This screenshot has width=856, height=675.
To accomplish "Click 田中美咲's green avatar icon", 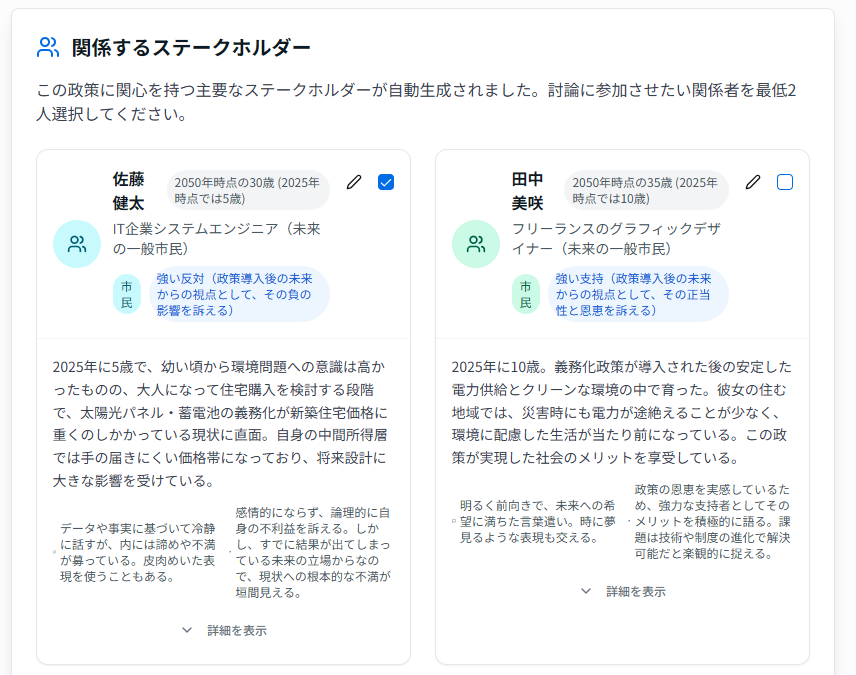I will [x=476, y=244].
